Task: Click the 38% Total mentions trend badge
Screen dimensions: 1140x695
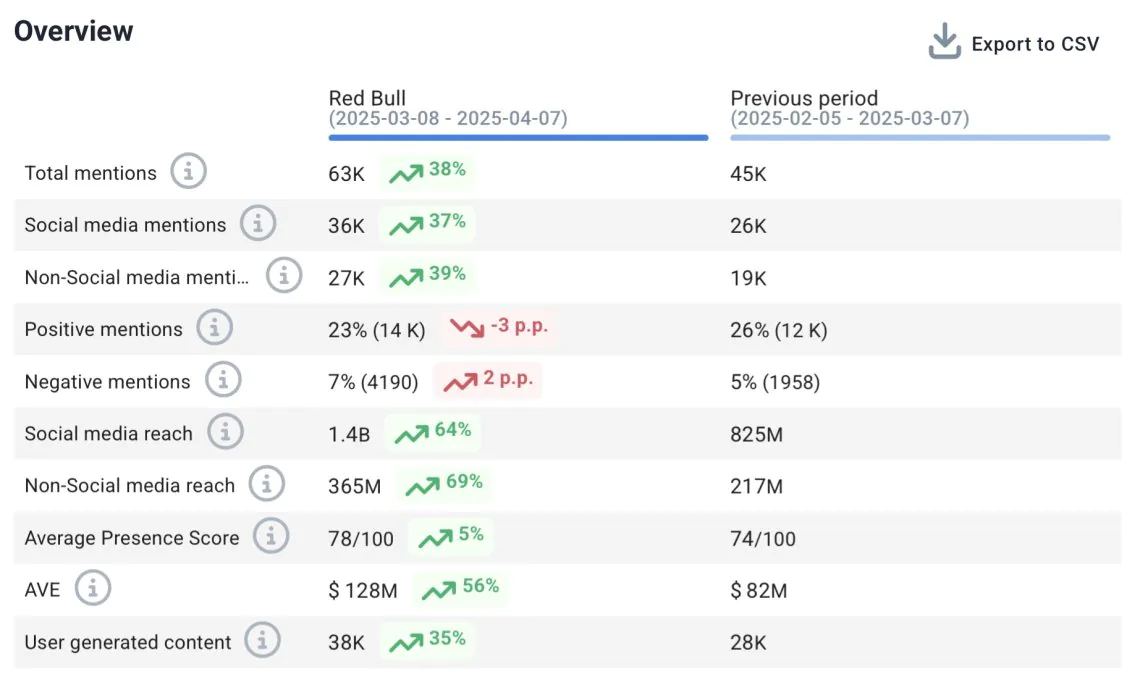Action: (x=428, y=171)
